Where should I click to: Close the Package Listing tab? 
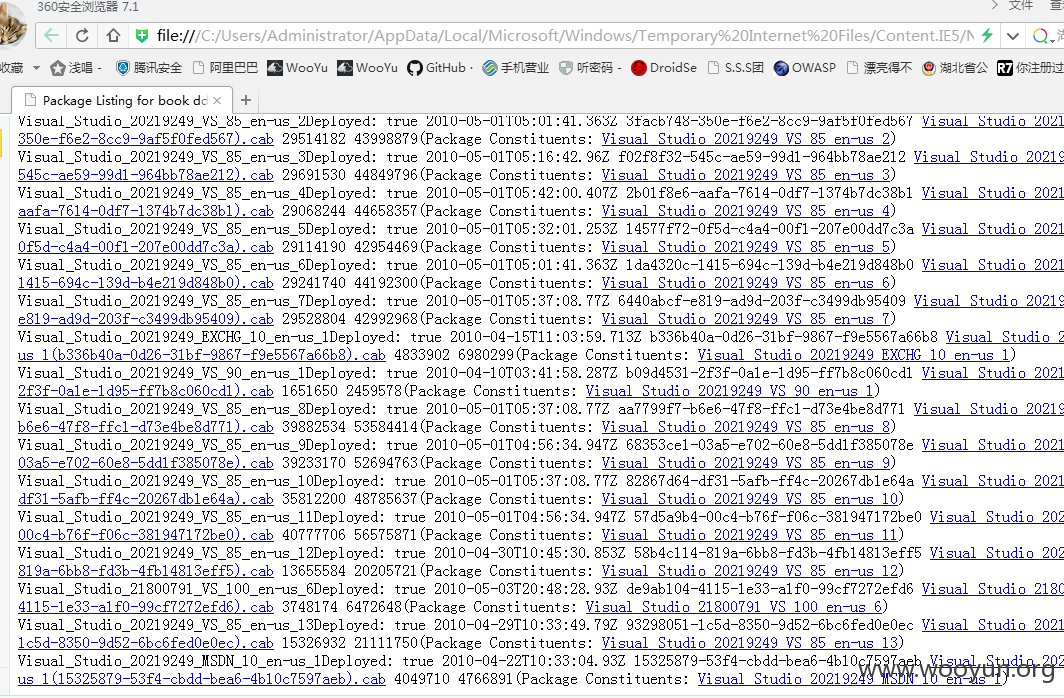click(217, 100)
